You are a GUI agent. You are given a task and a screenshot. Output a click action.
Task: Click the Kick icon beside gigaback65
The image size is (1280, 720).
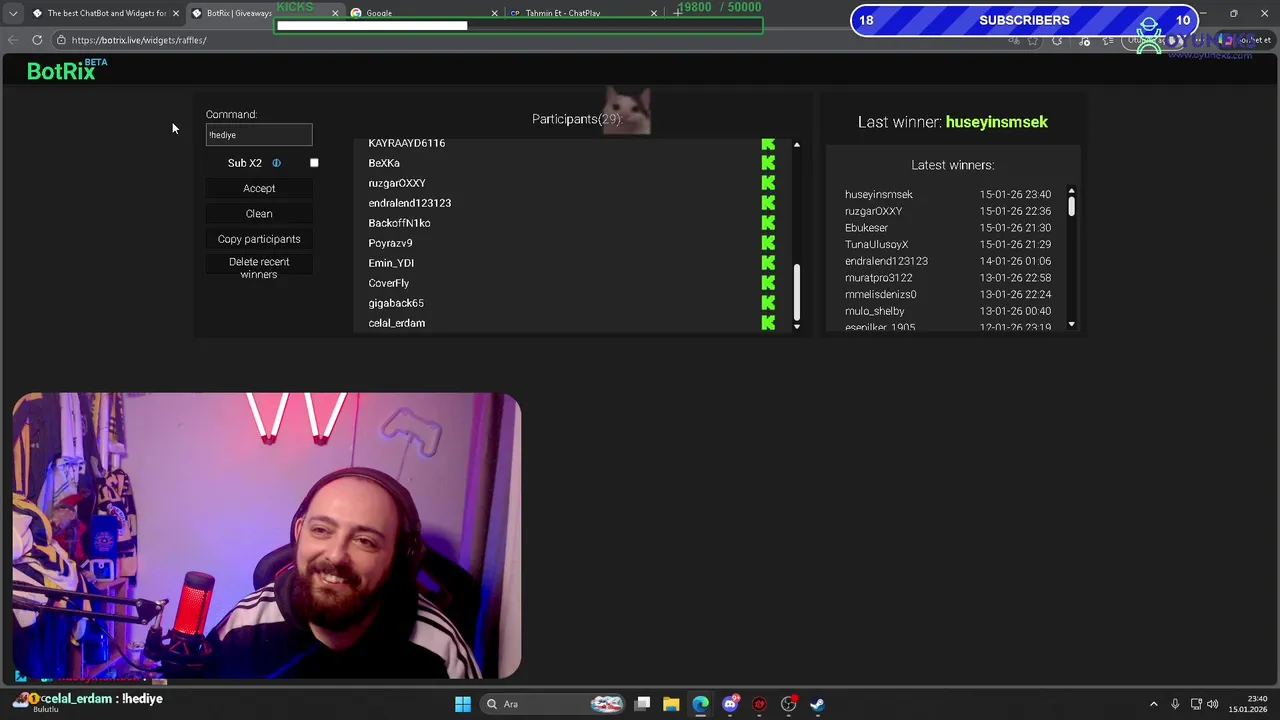tap(768, 303)
